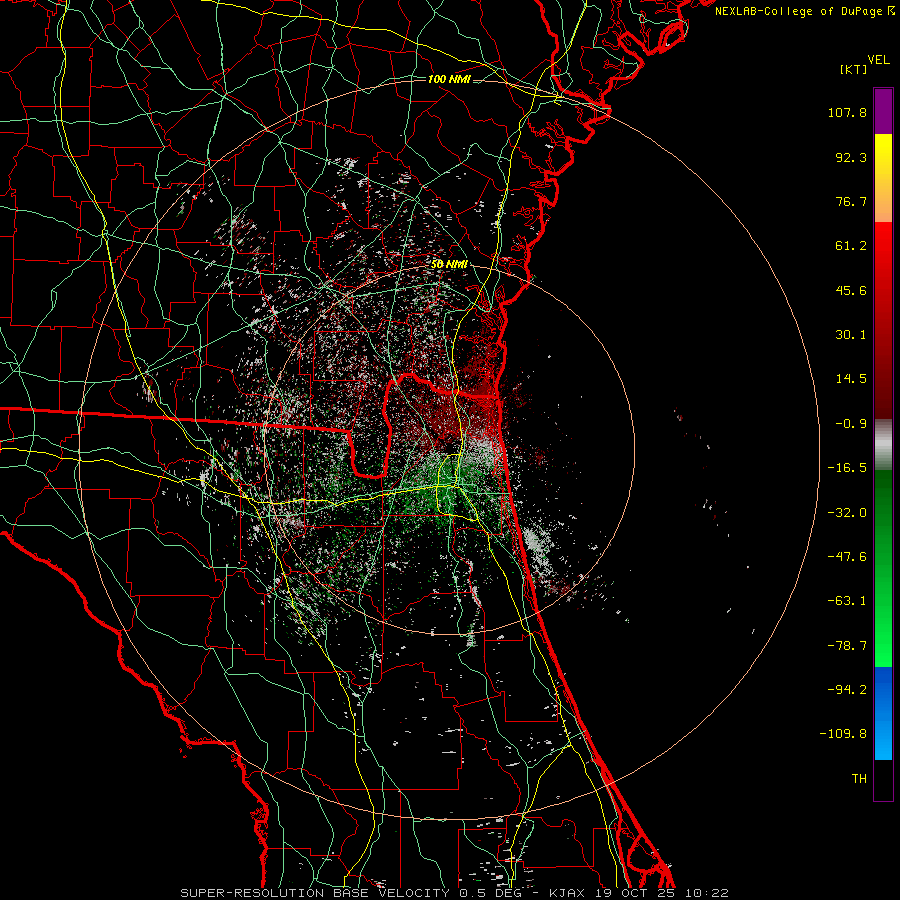
Task: Click the NEXLAB-College of DuPage watermark text
Action: pyautogui.click(x=805, y=11)
